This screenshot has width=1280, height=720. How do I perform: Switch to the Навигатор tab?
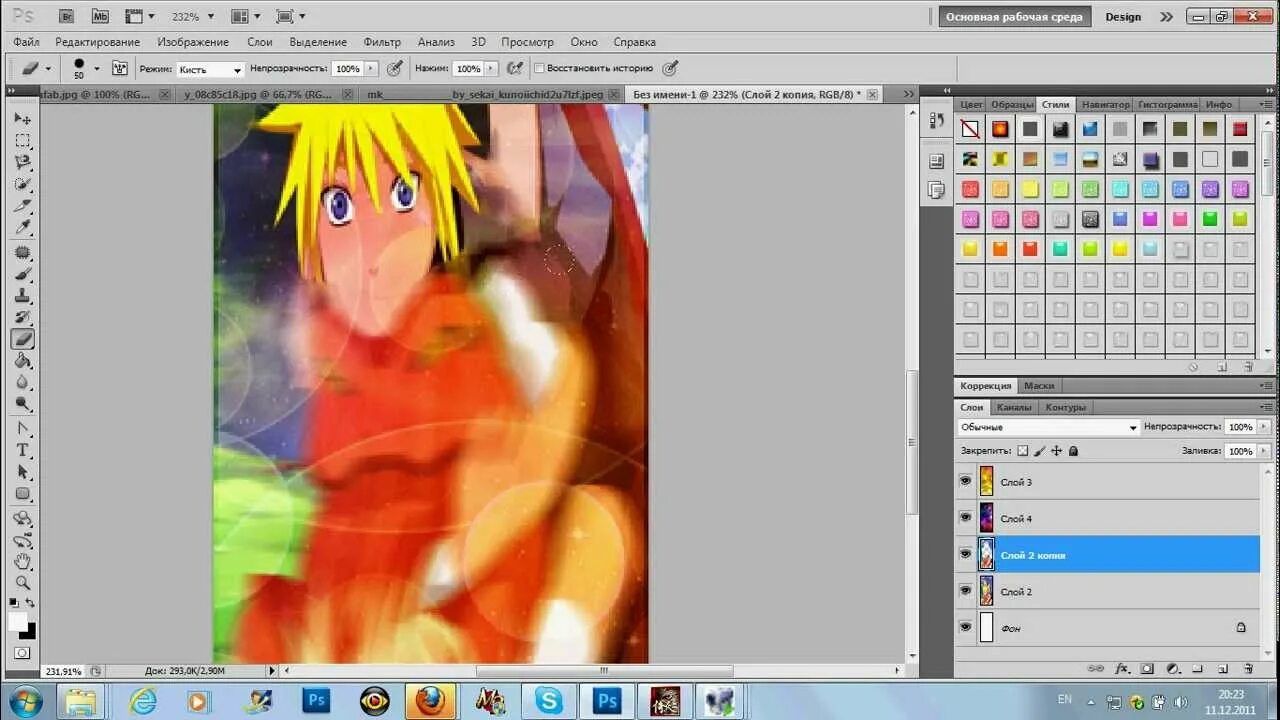[1105, 104]
